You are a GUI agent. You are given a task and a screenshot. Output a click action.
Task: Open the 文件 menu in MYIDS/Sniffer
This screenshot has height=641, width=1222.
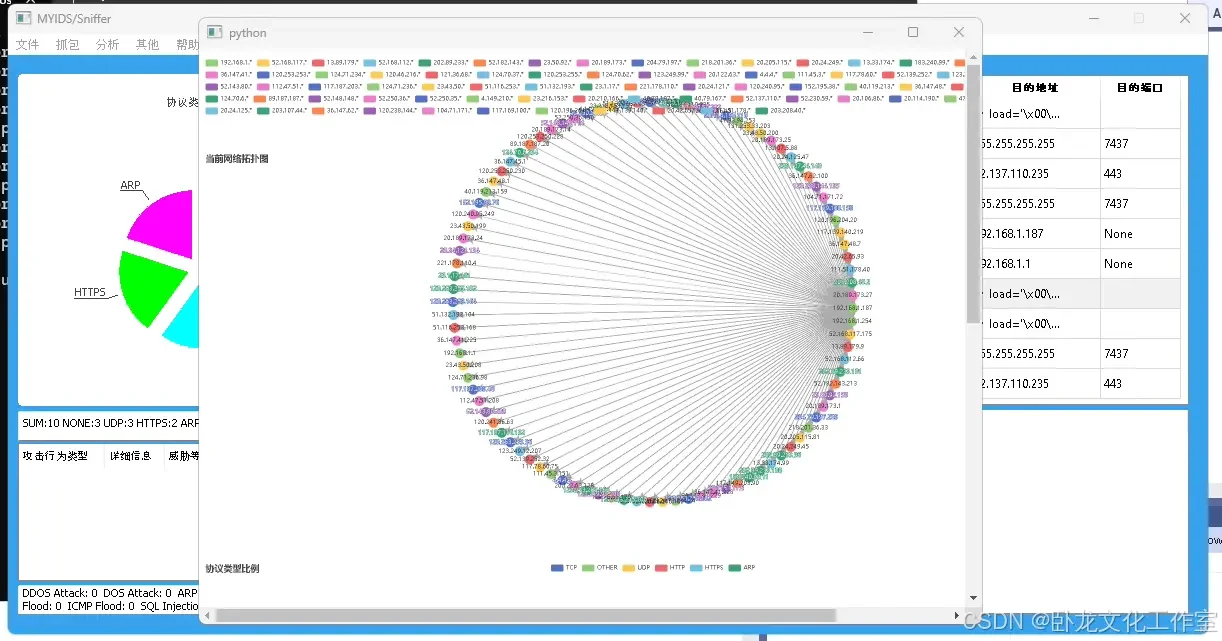(27, 45)
